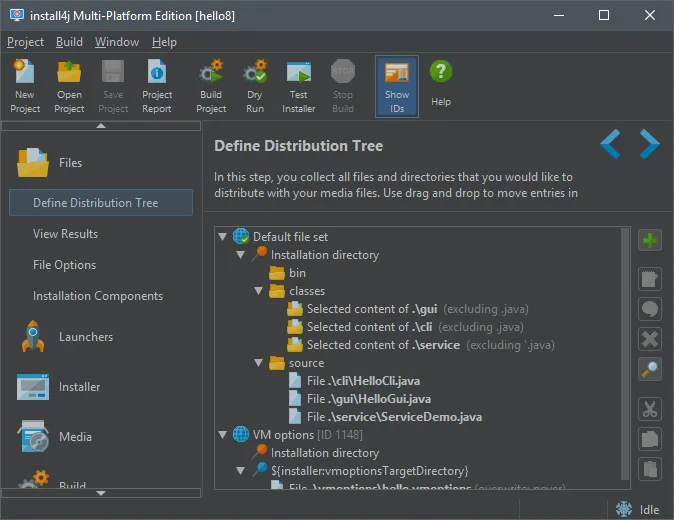Select ${installer:vmoptionsTargetDirectory} row

tap(360, 471)
